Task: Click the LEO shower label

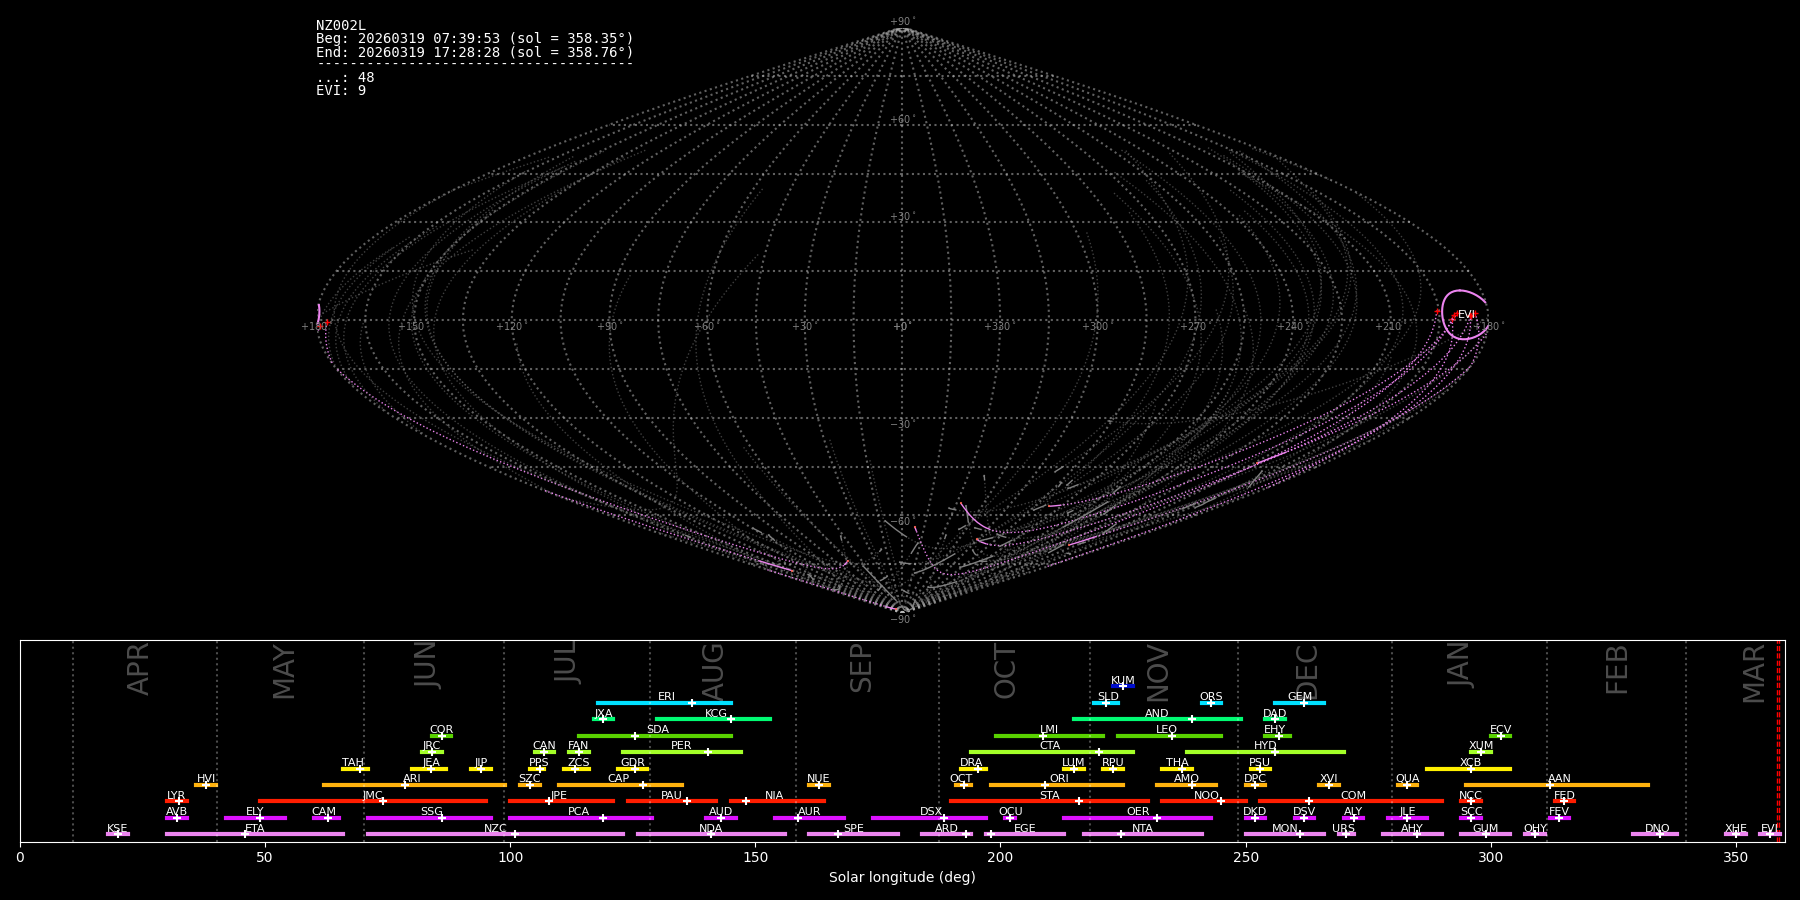Action: pos(1166,729)
